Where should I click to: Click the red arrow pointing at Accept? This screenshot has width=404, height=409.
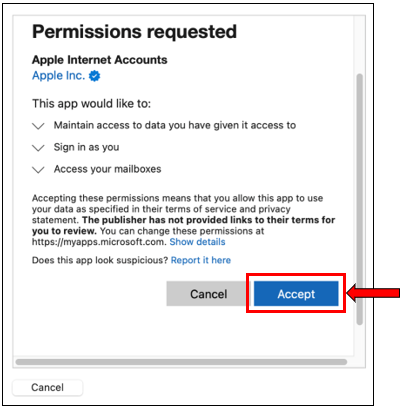pyautogui.click(x=373, y=293)
